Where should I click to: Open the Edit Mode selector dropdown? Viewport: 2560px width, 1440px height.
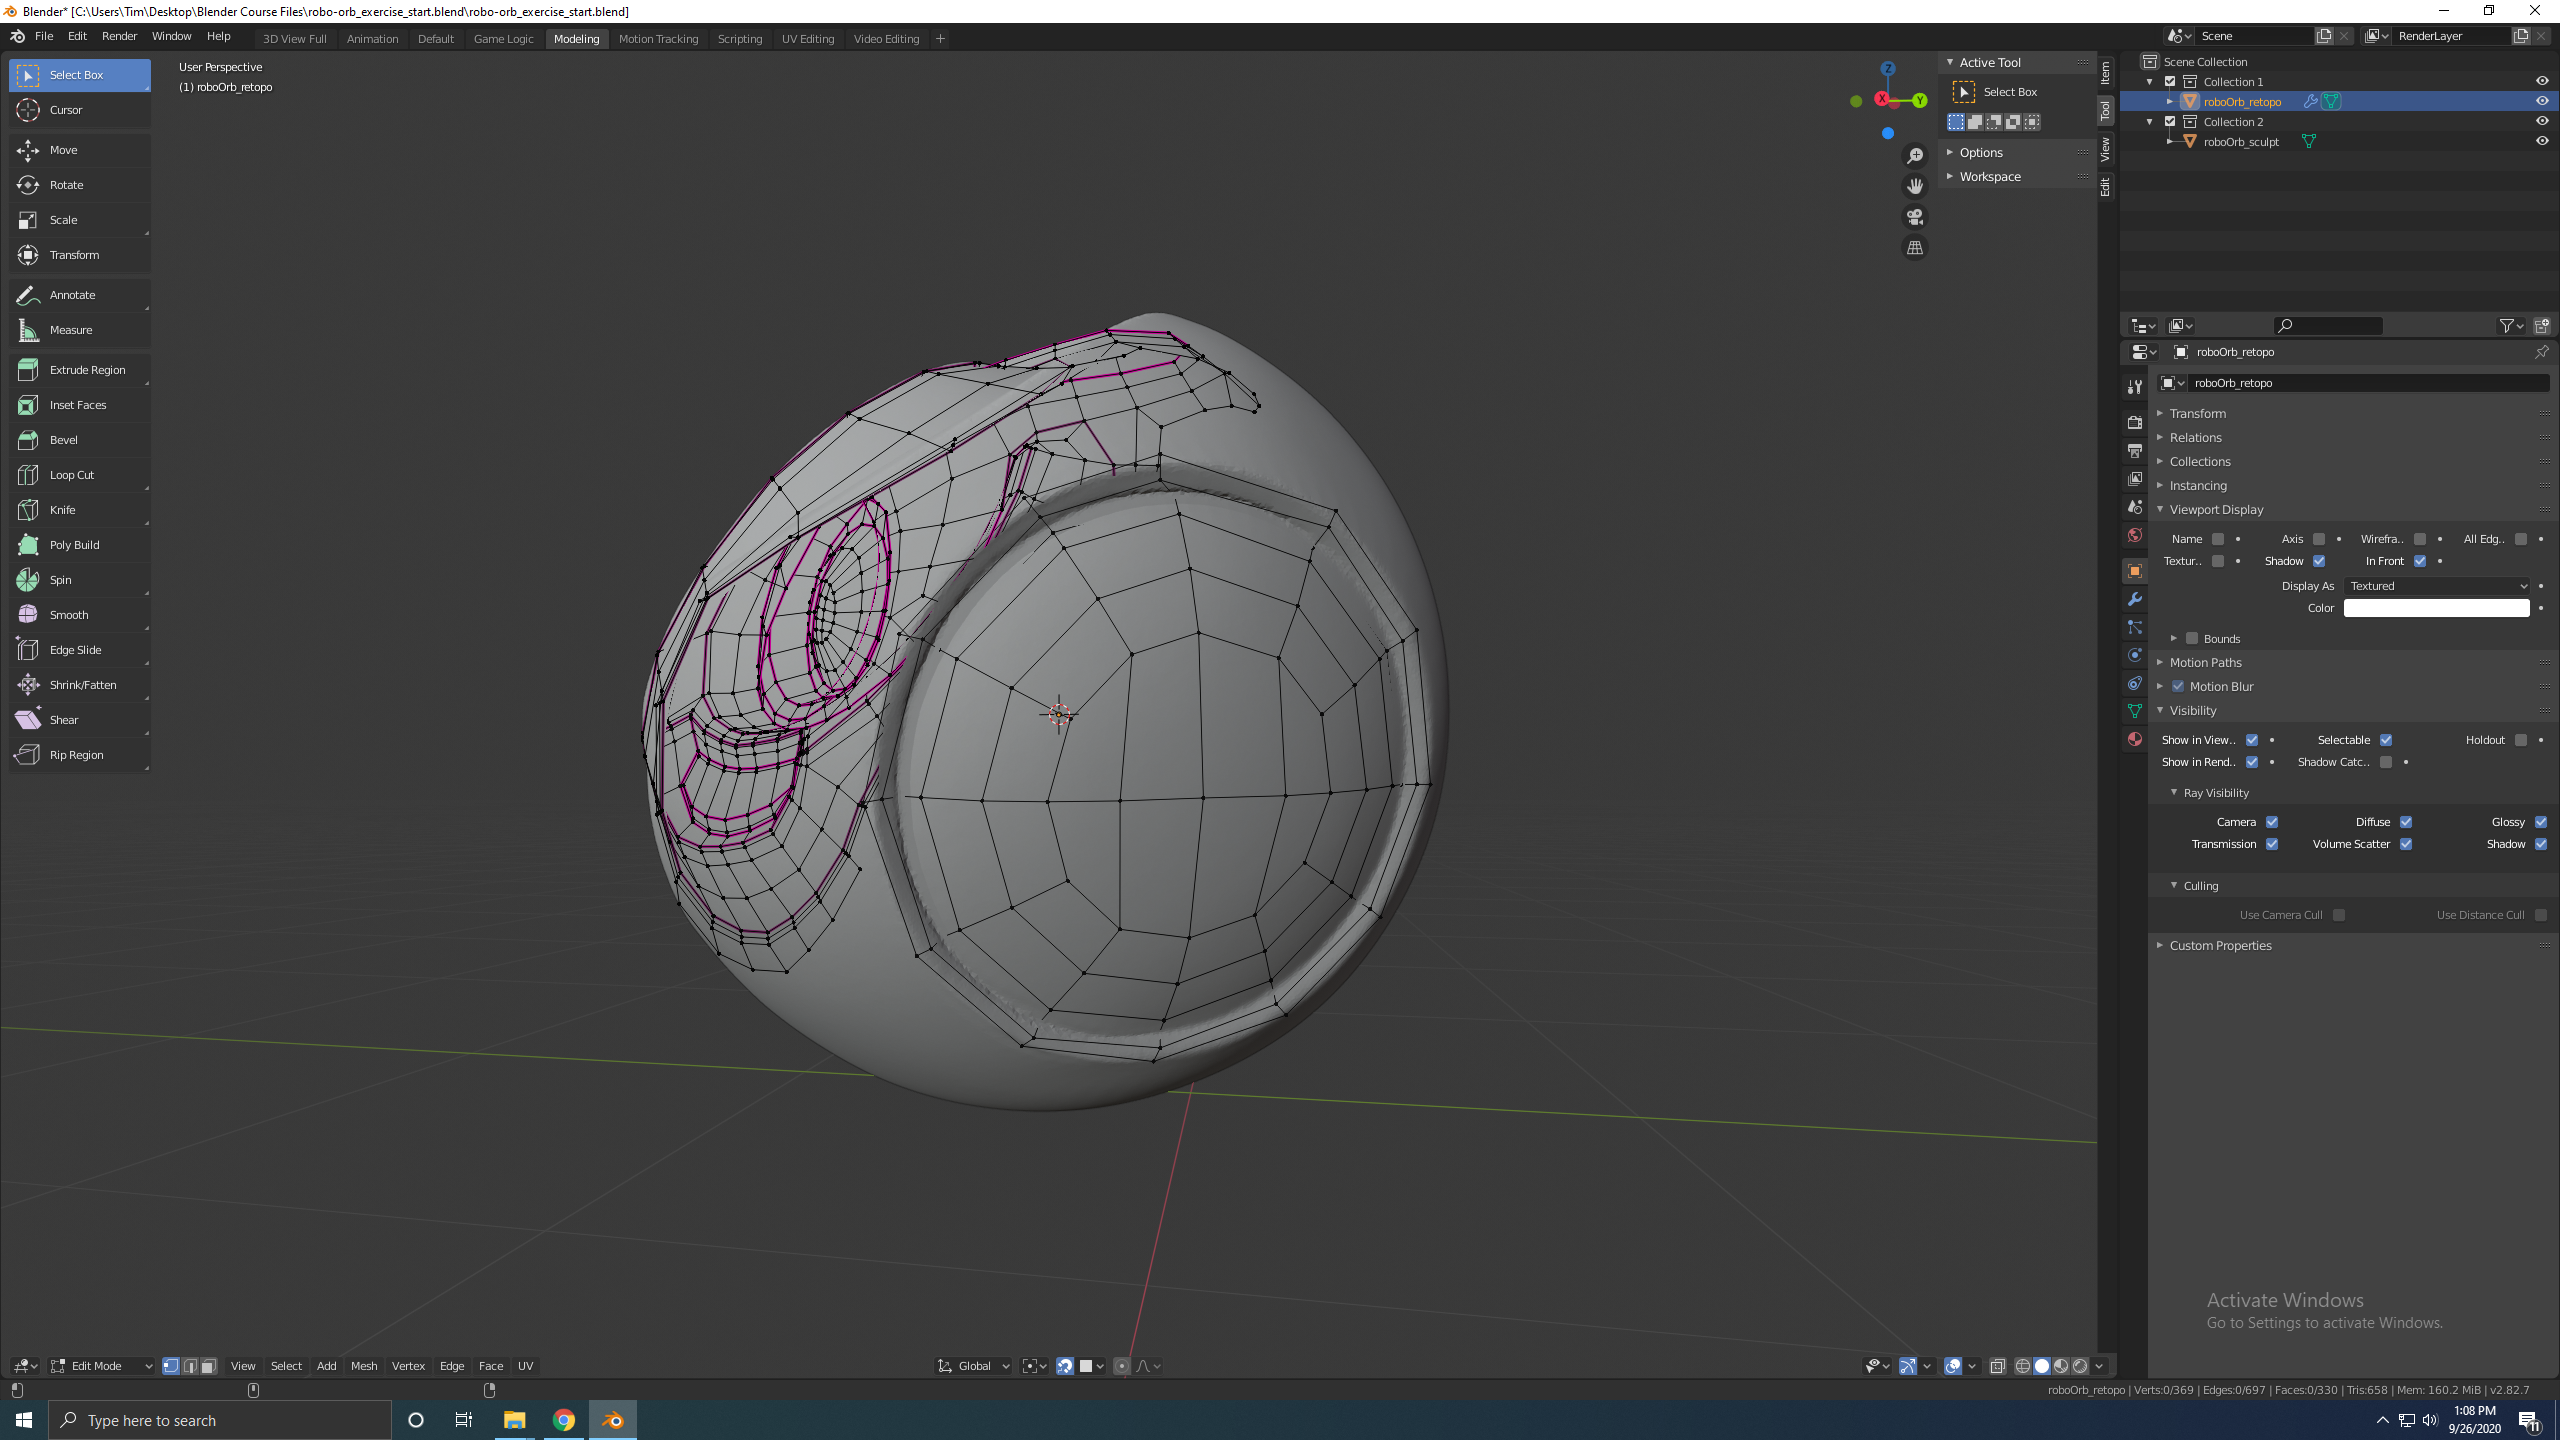102,1366
